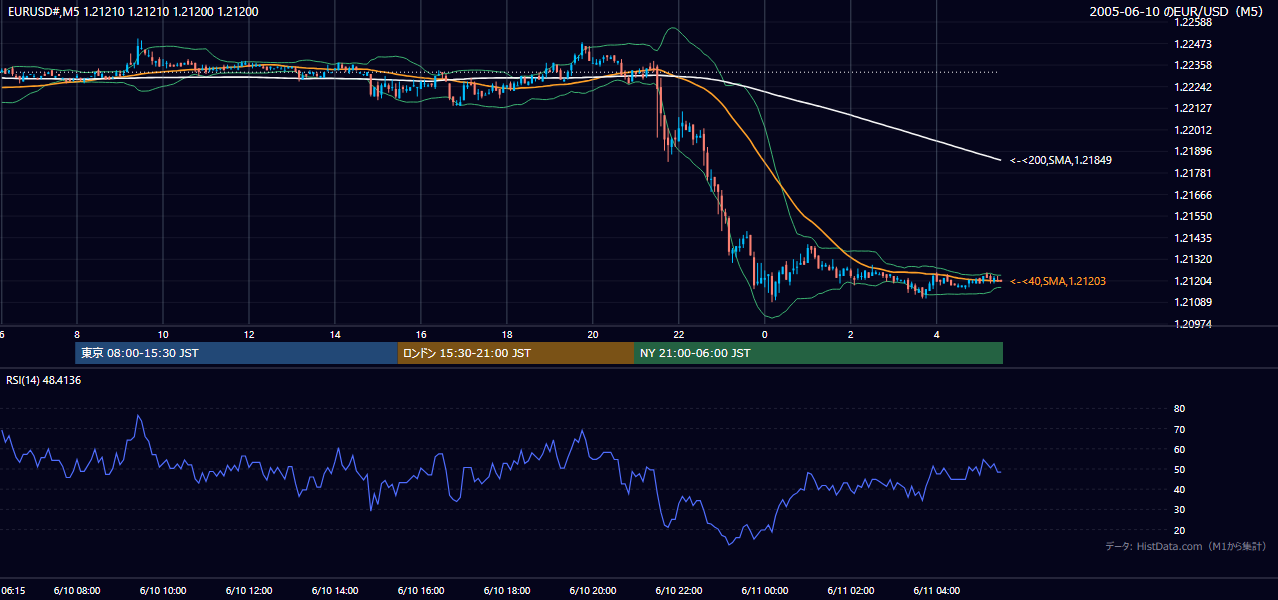Click price axis label 1.22588
Image resolution: width=1278 pixels, height=600 pixels.
coord(1194,22)
